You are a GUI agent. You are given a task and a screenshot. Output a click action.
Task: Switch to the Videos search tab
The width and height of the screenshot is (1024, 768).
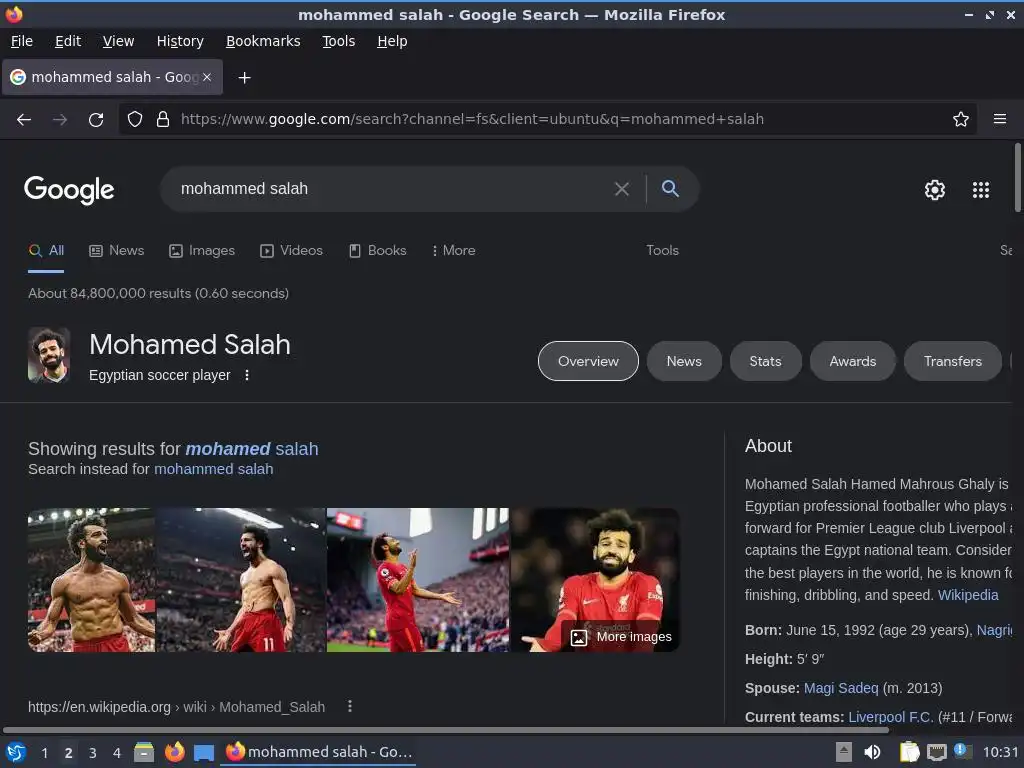click(x=291, y=251)
